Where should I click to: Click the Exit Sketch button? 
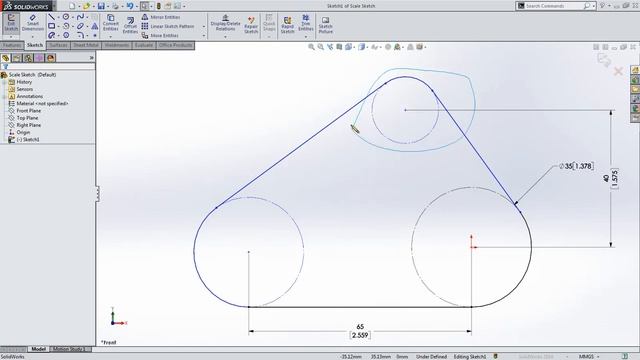[x=11, y=24]
